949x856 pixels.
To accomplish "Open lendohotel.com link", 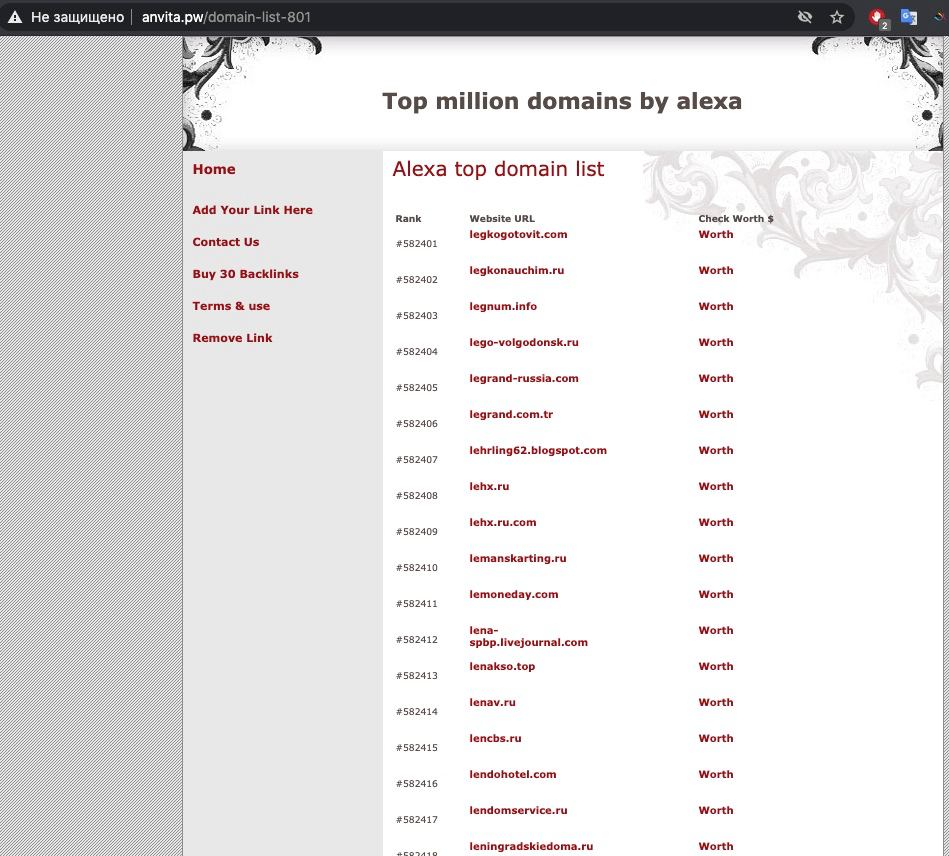I will (513, 775).
